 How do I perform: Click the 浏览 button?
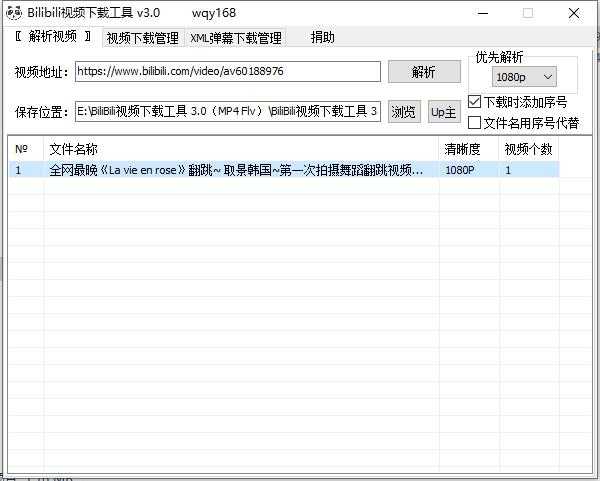(404, 112)
